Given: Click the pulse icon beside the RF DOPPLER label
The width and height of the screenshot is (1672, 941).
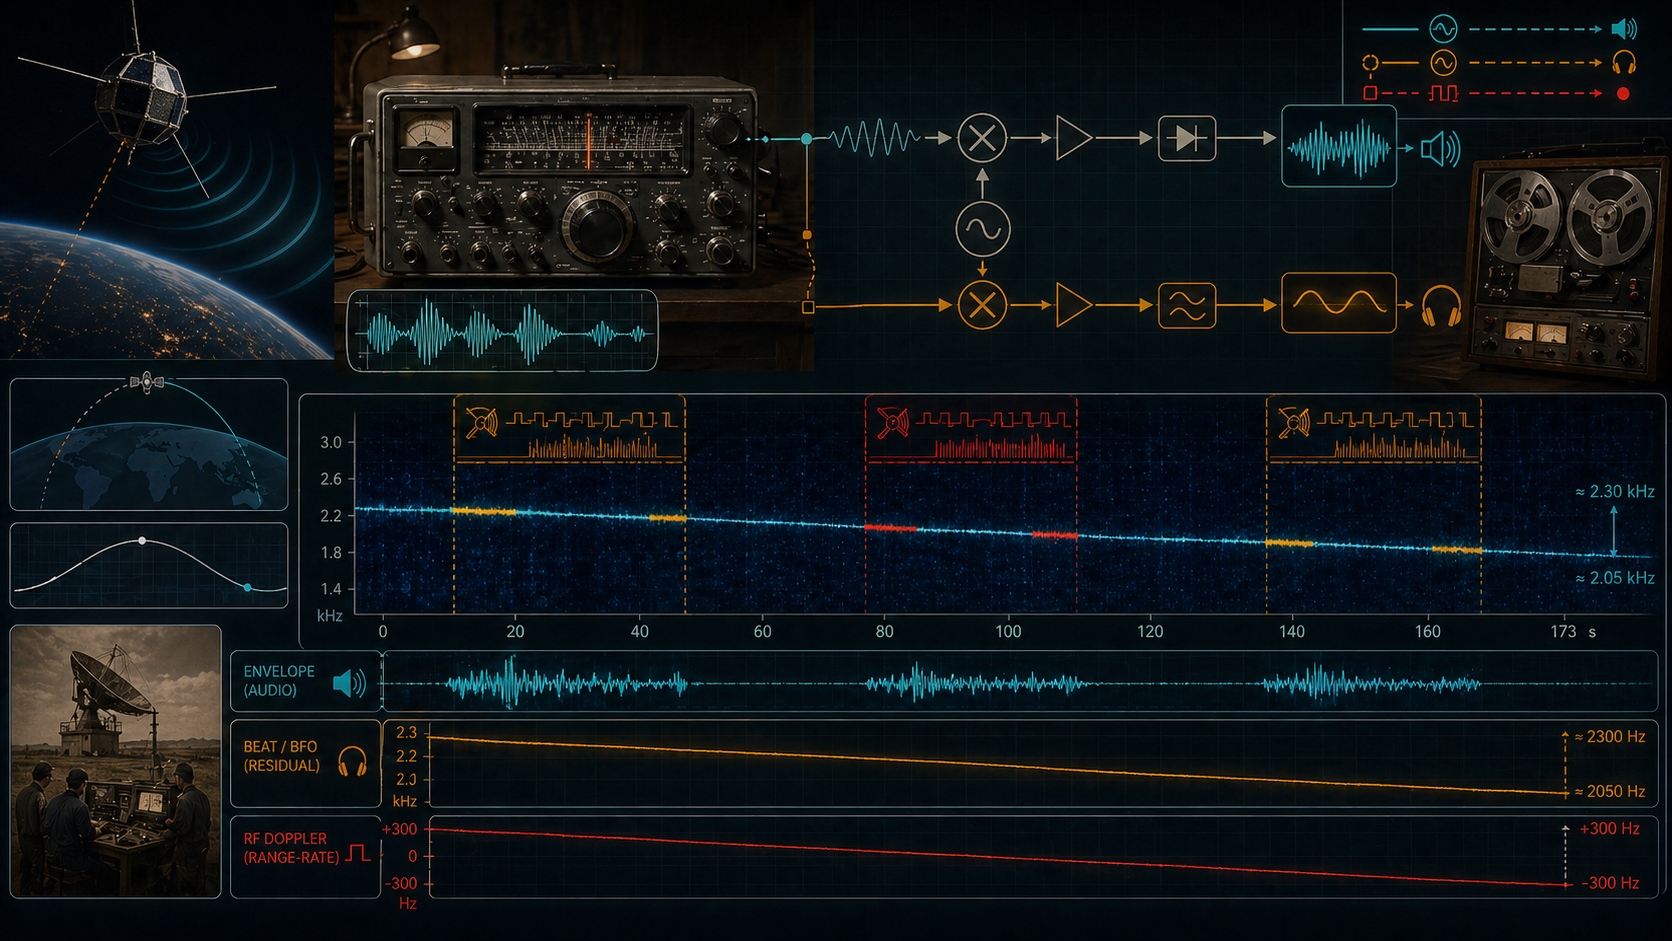Looking at the screenshot, I should pos(357,855).
